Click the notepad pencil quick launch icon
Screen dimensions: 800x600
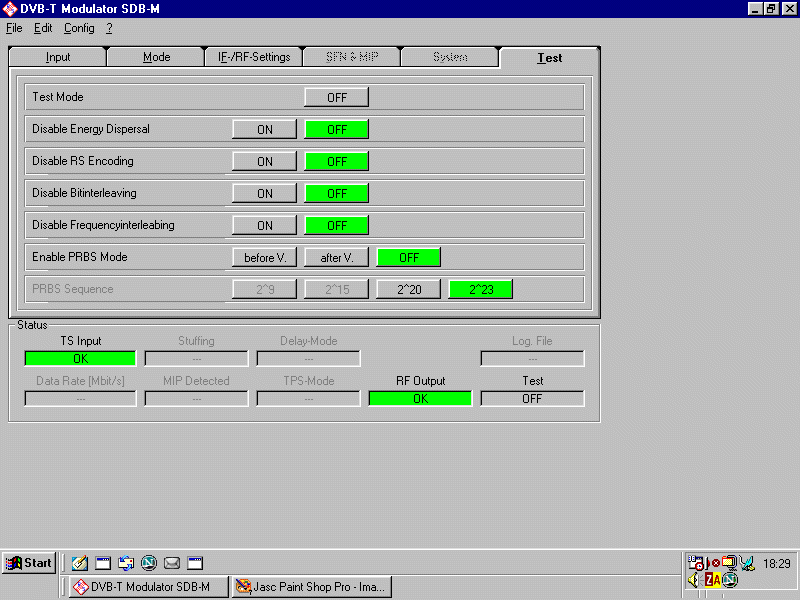[80, 563]
